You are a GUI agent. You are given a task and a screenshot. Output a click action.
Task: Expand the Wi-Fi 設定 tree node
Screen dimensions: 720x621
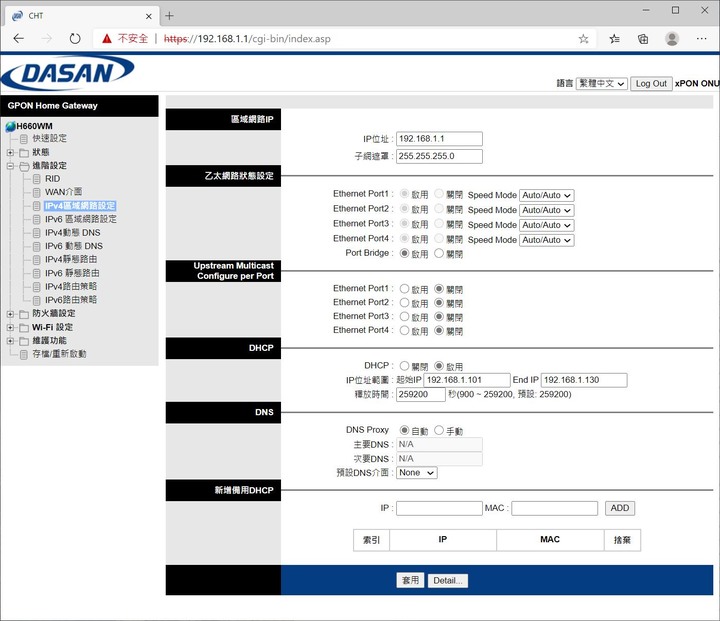pyautogui.click(x=10, y=327)
